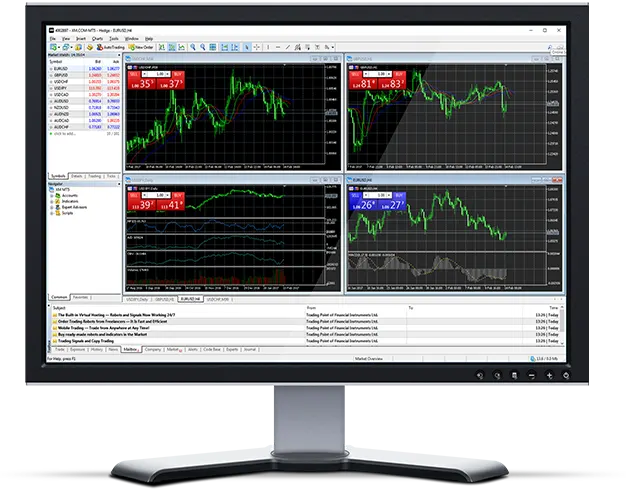Image resolution: width=626 pixels, height=494 pixels.
Task: Click the New Order toolbar button
Action: tap(144, 47)
